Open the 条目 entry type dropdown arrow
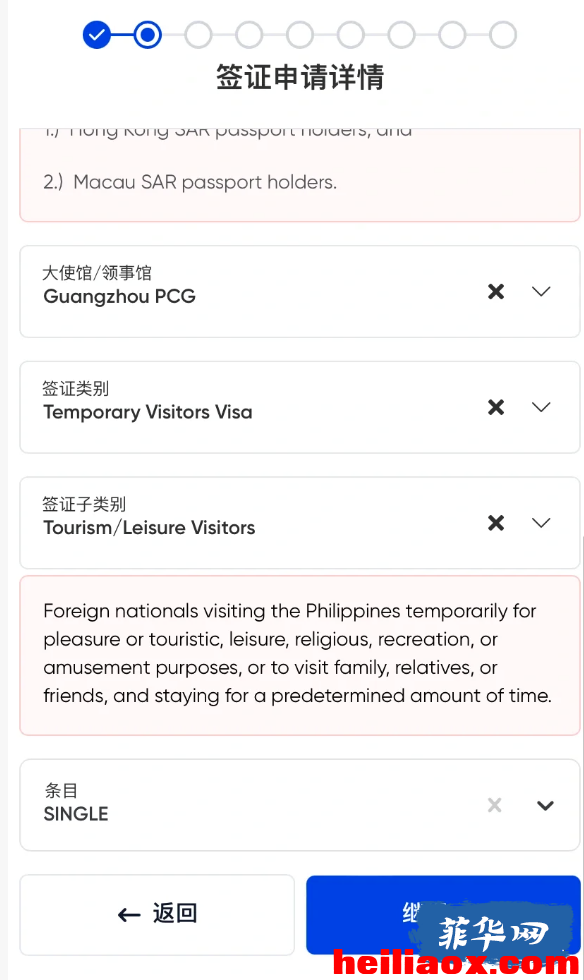This screenshot has height=980, width=584. pyautogui.click(x=545, y=806)
